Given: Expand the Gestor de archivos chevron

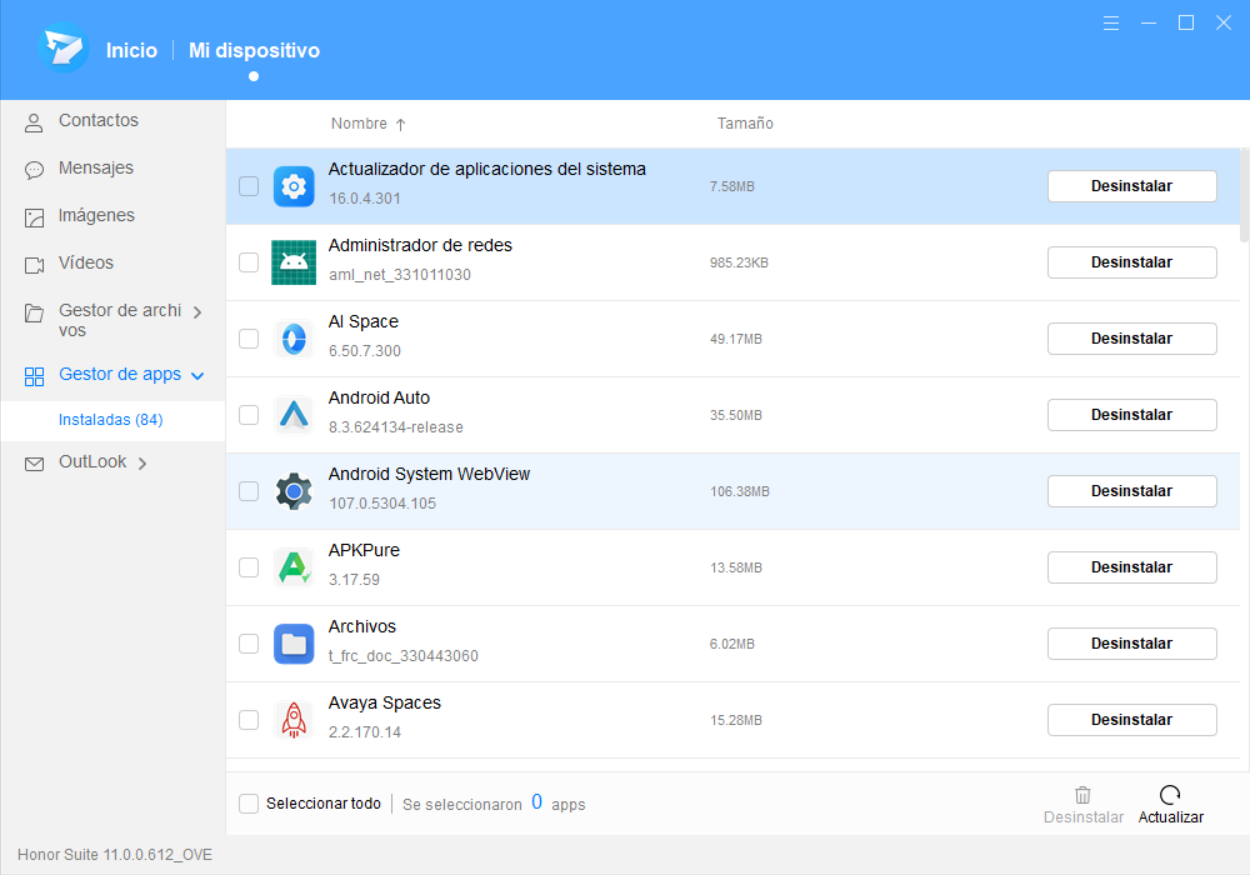Looking at the screenshot, I should pyautogui.click(x=197, y=313).
